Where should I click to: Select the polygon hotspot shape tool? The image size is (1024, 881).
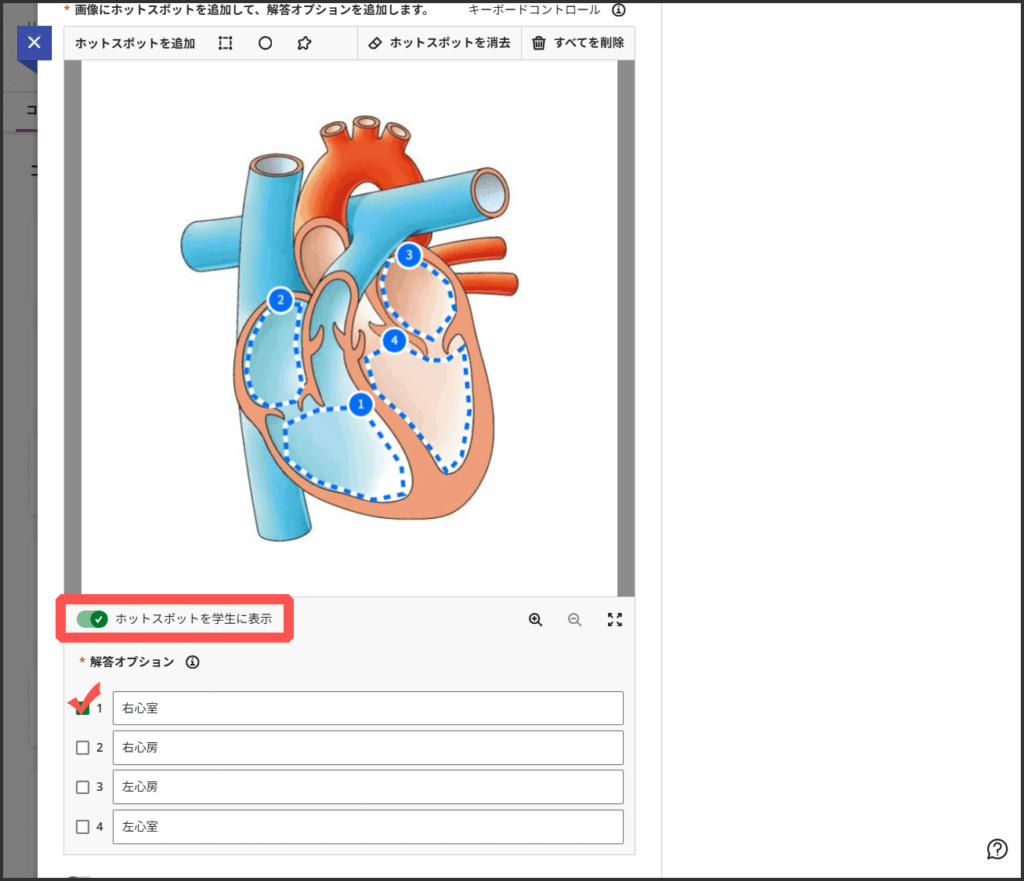[x=304, y=44]
